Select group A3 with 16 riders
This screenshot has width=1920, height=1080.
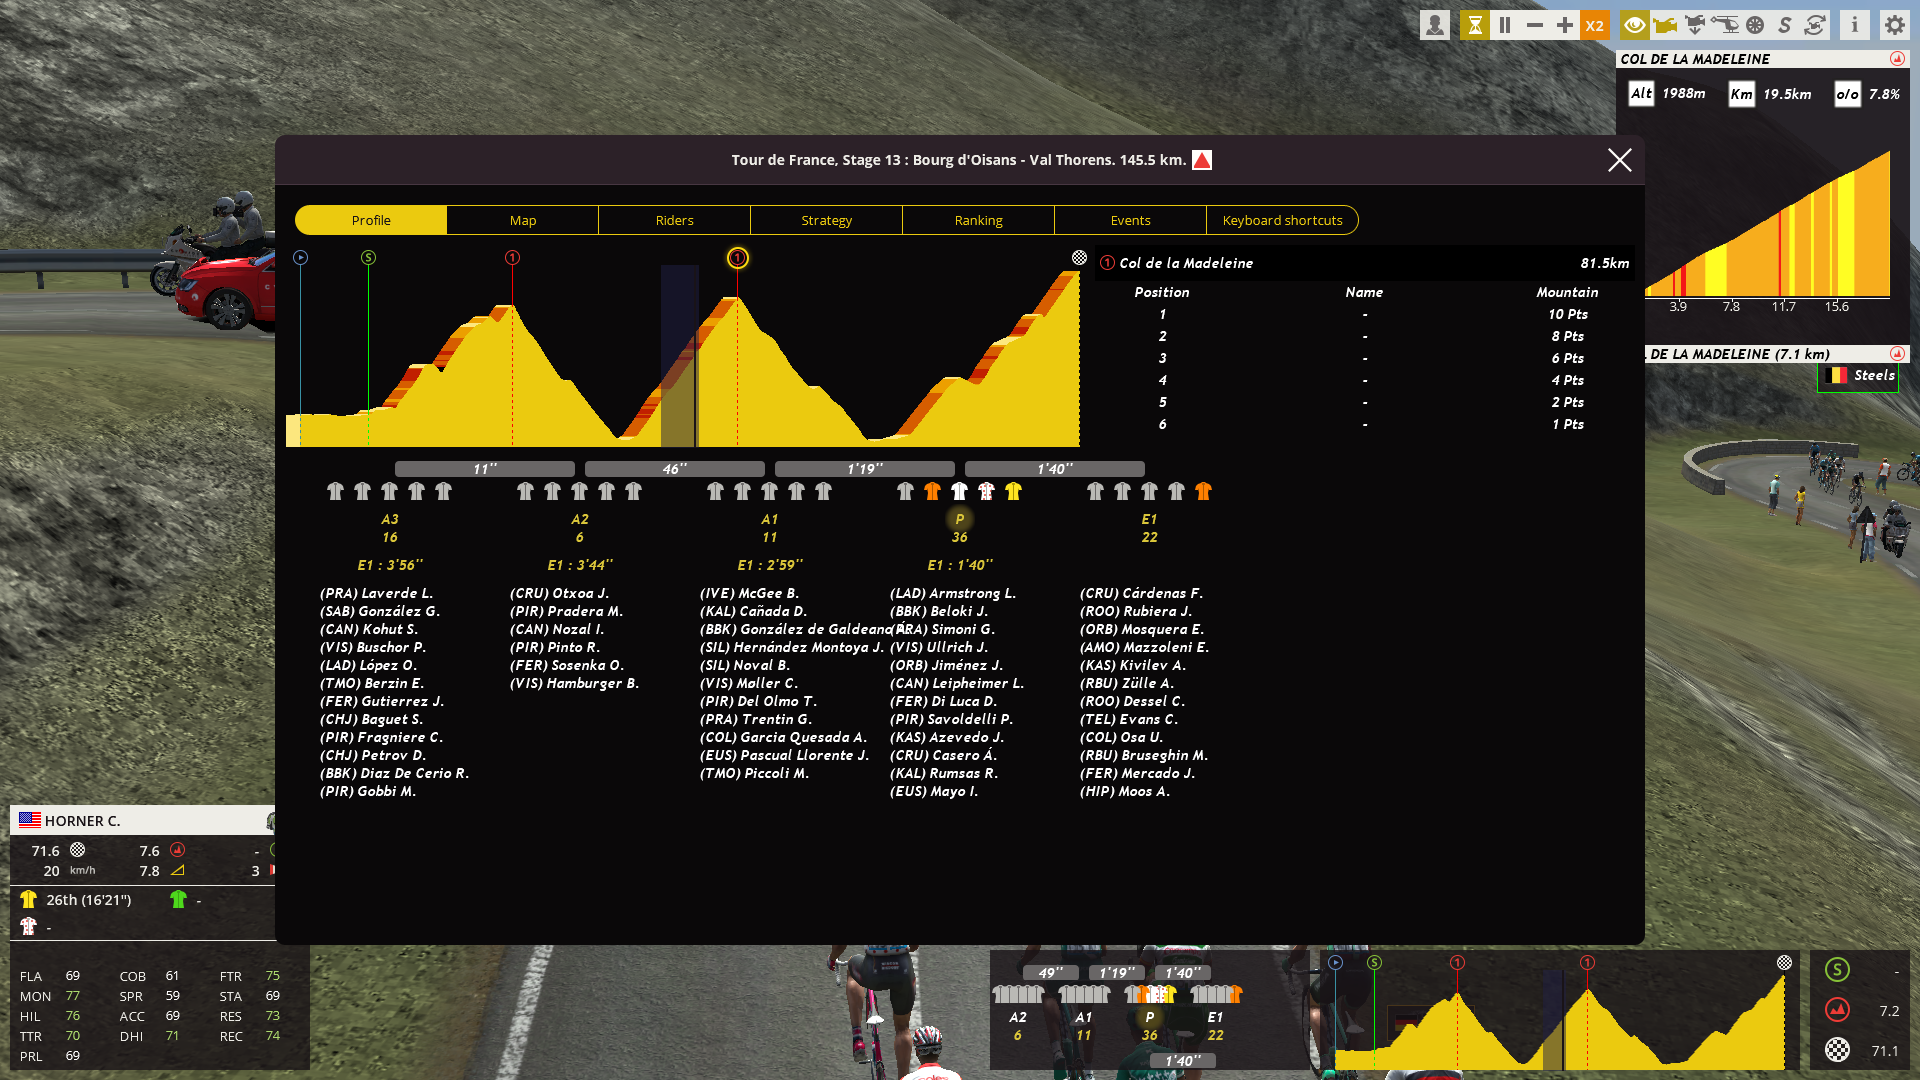(x=390, y=528)
